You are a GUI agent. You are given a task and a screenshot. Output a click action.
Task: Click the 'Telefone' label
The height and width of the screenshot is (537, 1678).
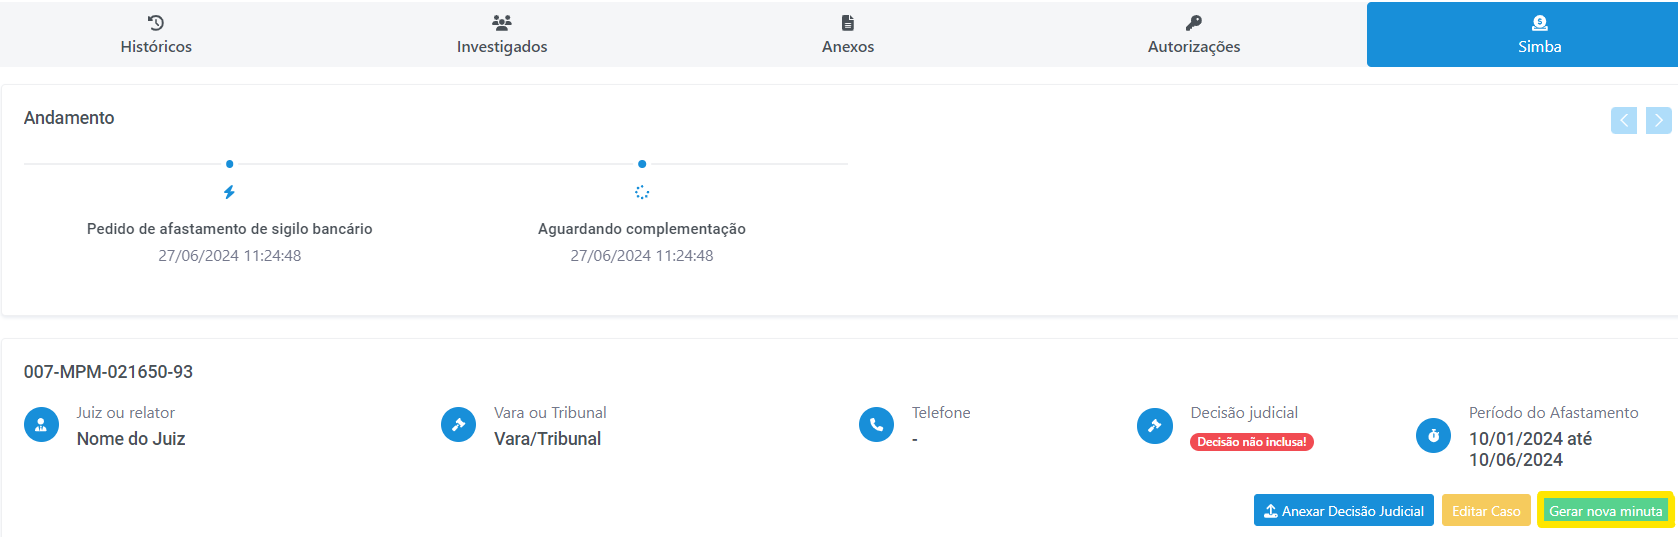941,413
